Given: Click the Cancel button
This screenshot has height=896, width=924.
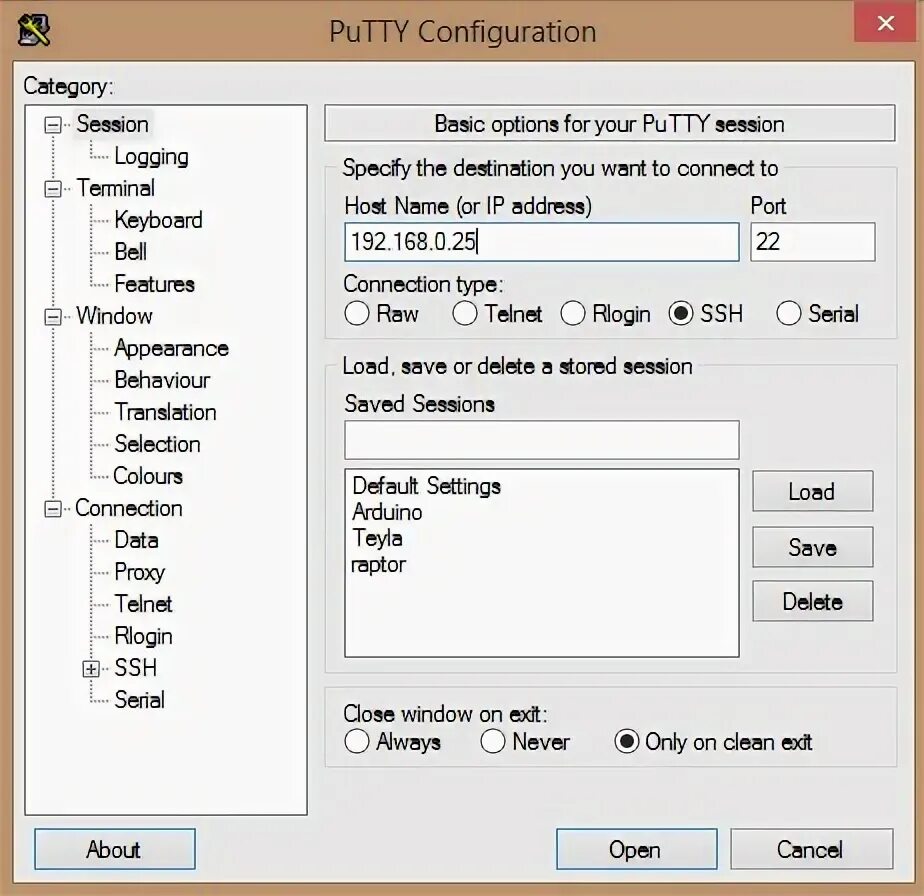Looking at the screenshot, I should tap(811, 849).
